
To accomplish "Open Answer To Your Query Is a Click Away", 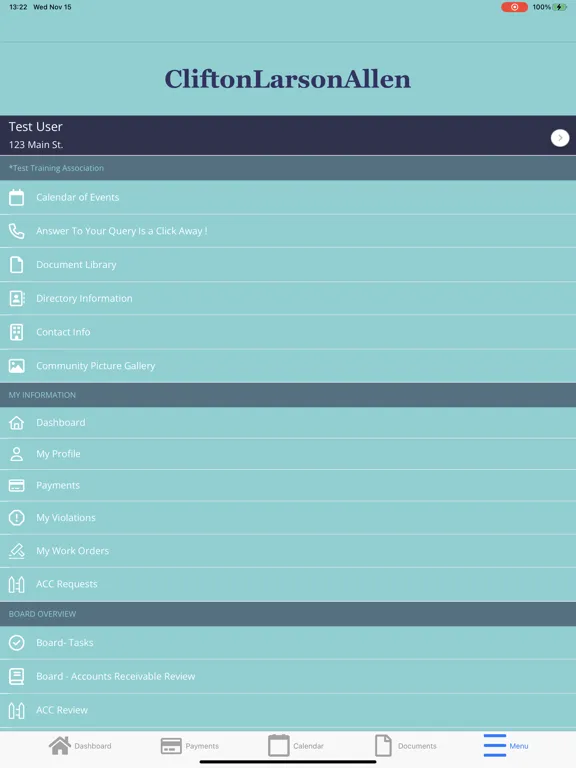I will point(288,231).
